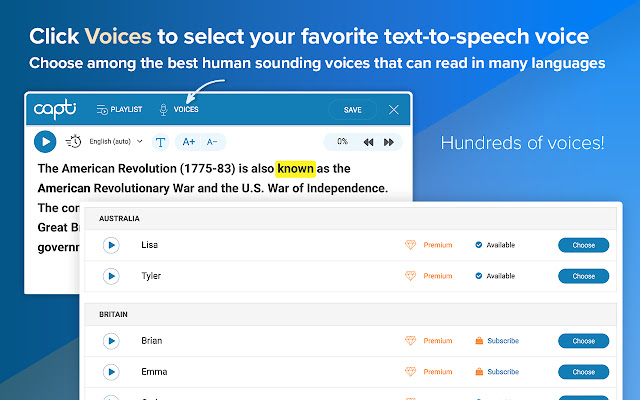Open the text formatting T icon

(160, 142)
